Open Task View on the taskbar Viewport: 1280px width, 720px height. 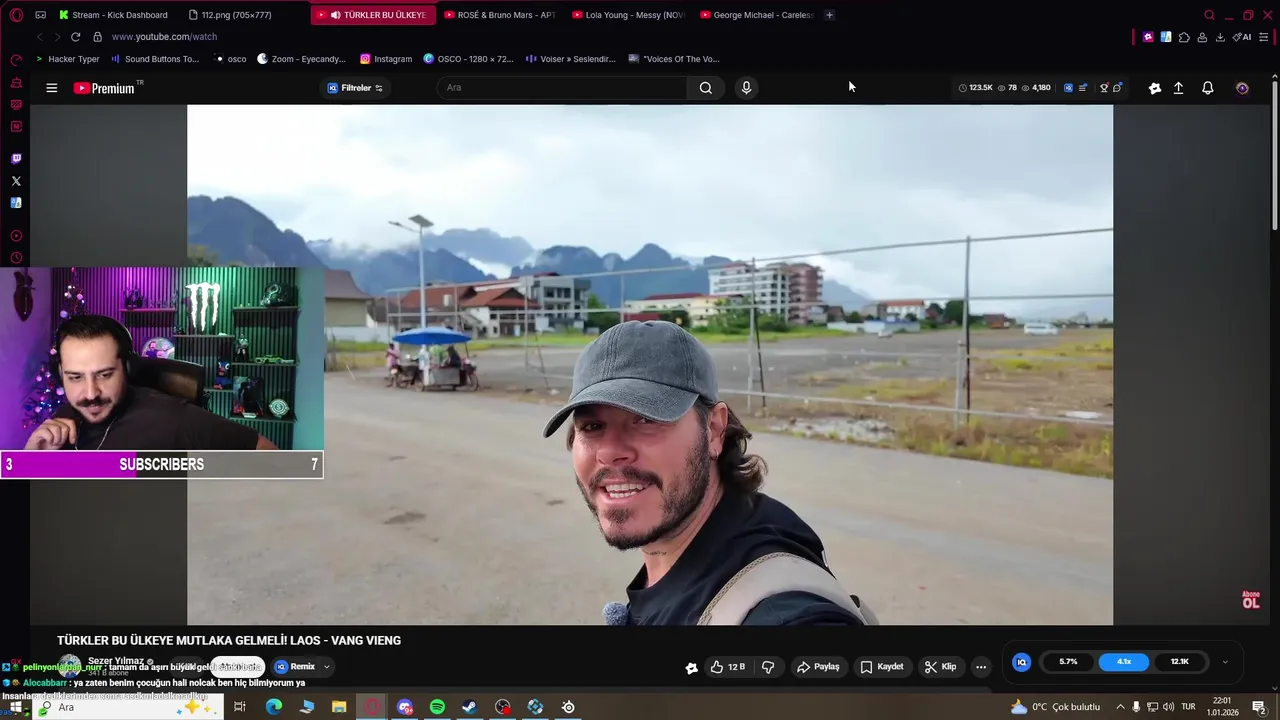click(x=240, y=707)
